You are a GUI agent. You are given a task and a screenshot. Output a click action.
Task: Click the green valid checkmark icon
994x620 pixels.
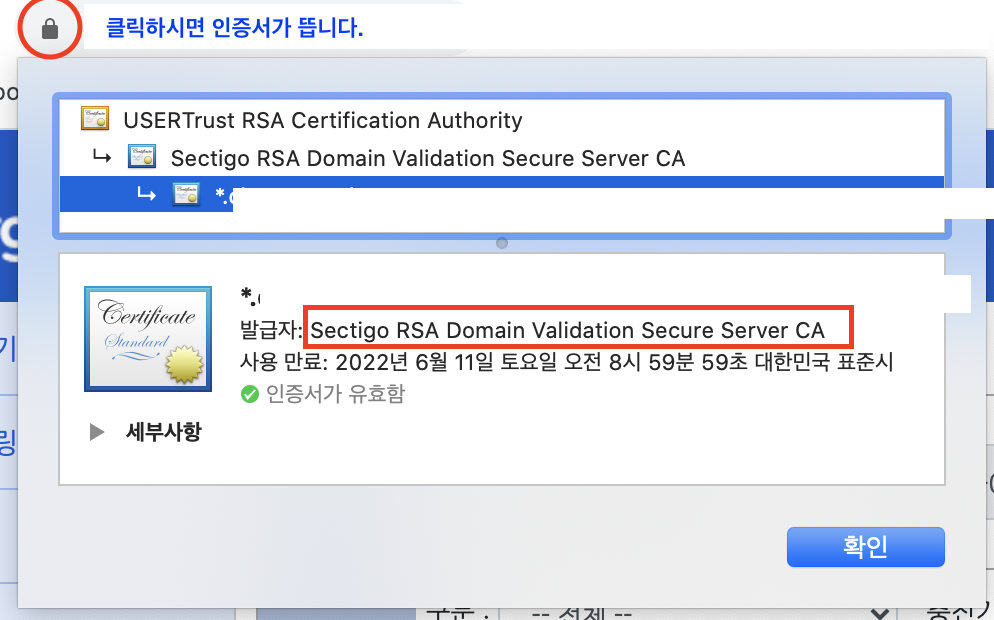250,394
